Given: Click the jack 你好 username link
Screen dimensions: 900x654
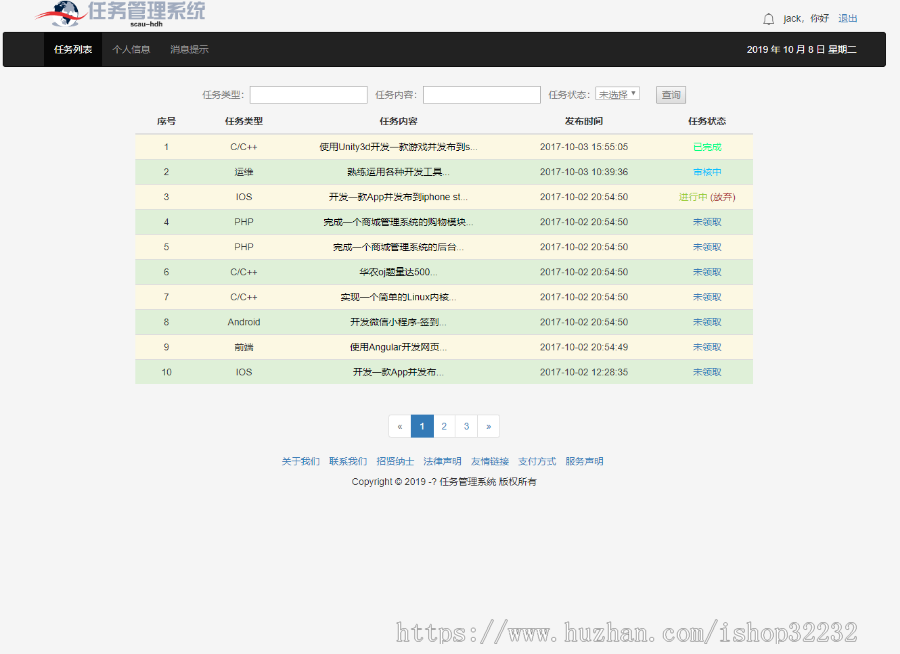Looking at the screenshot, I should click(808, 18).
